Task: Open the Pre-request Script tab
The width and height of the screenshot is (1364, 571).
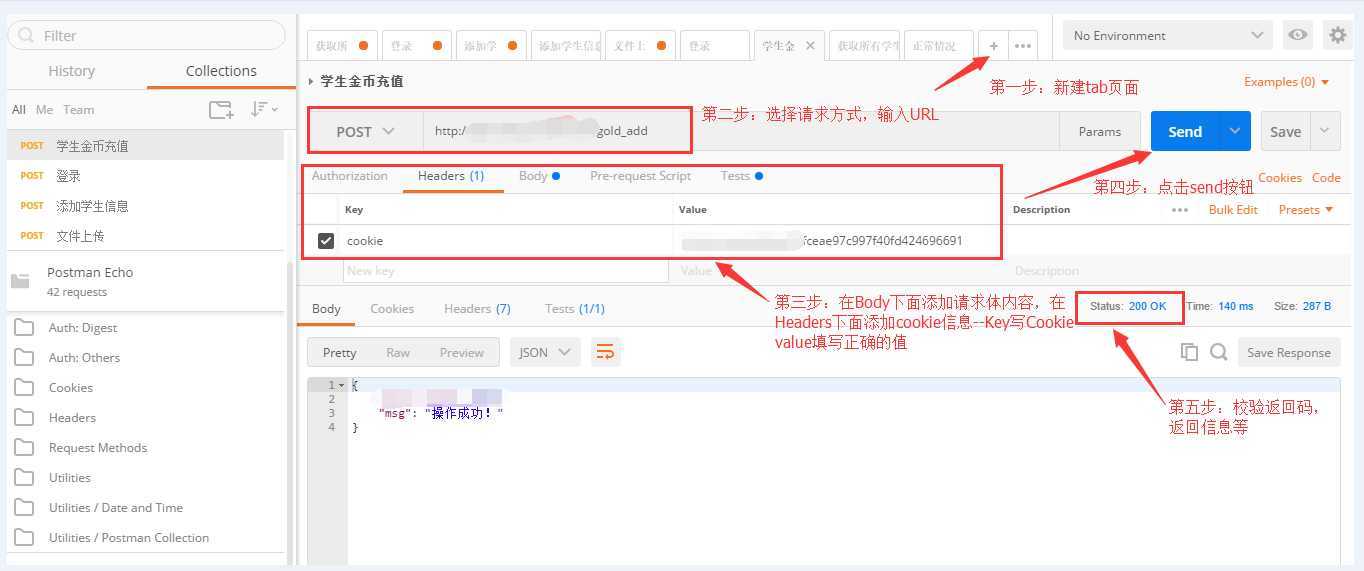Action: (640, 176)
